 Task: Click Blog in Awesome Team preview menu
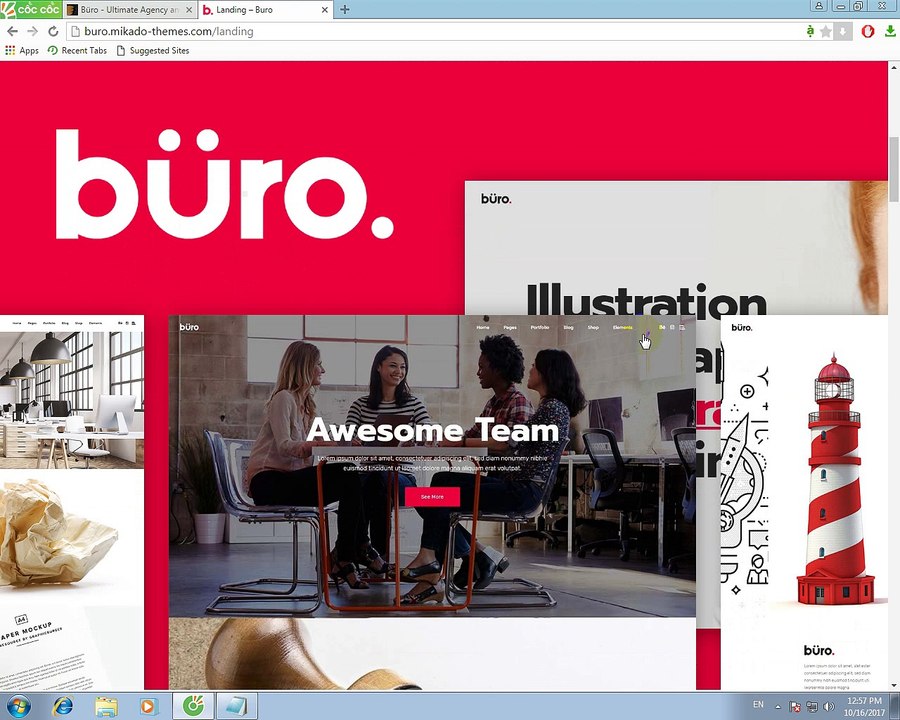(x=568, y=327)
